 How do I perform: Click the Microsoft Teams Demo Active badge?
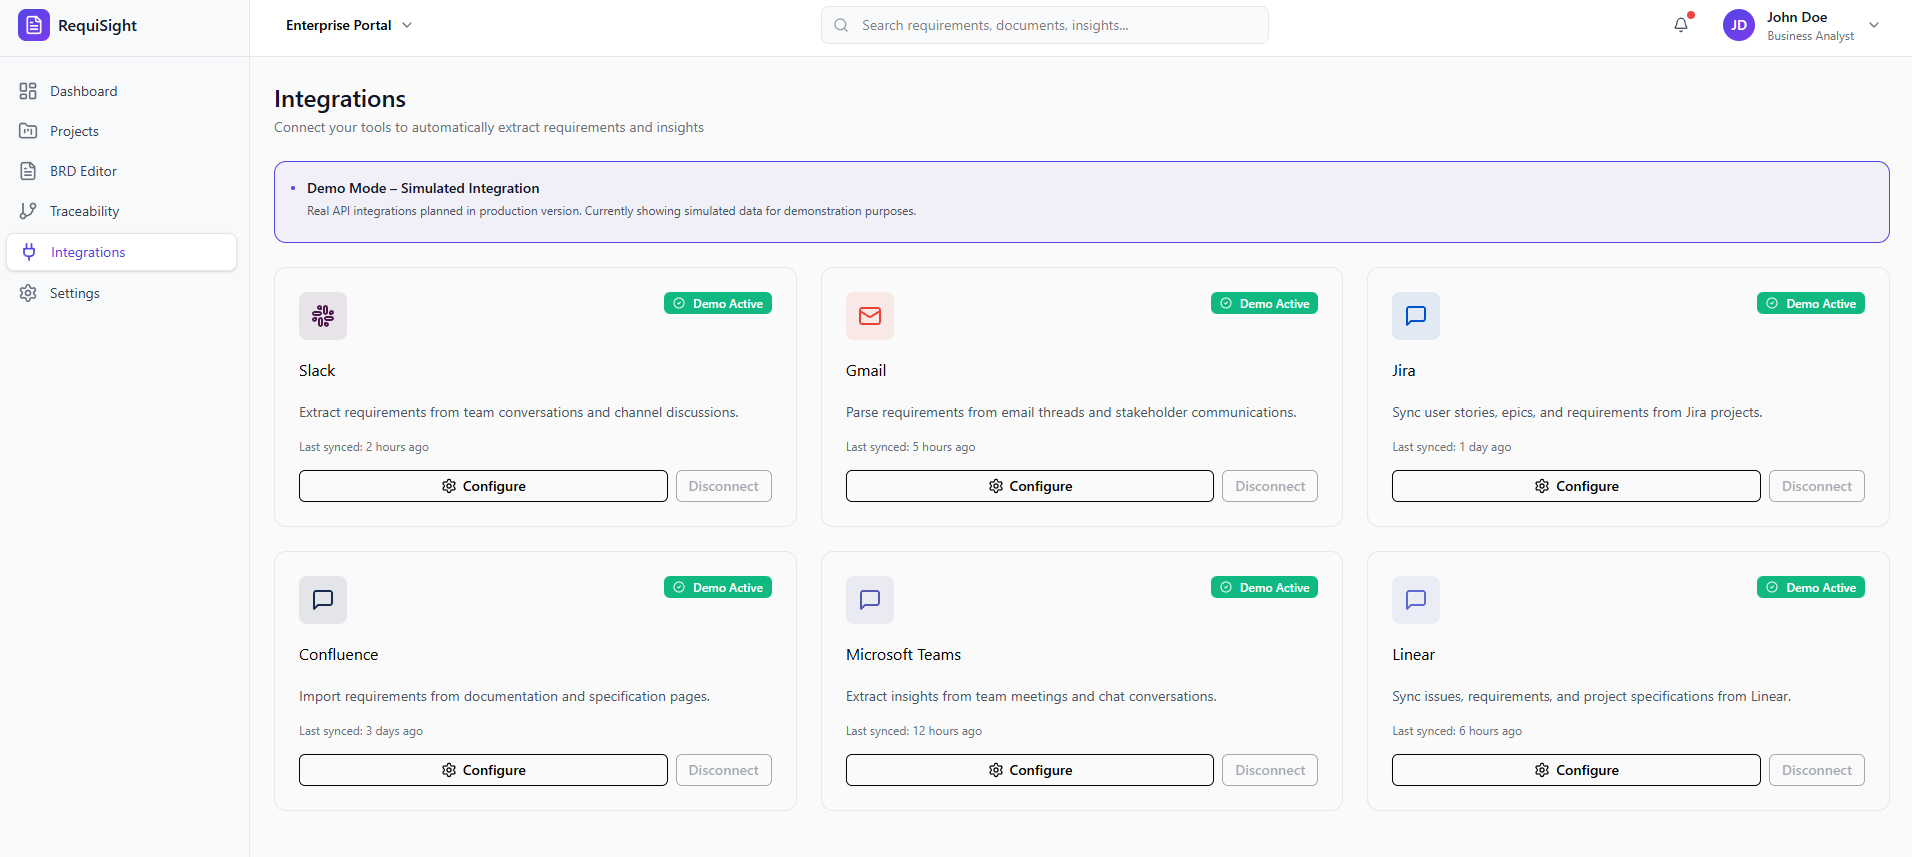(x=1264, y=587)
